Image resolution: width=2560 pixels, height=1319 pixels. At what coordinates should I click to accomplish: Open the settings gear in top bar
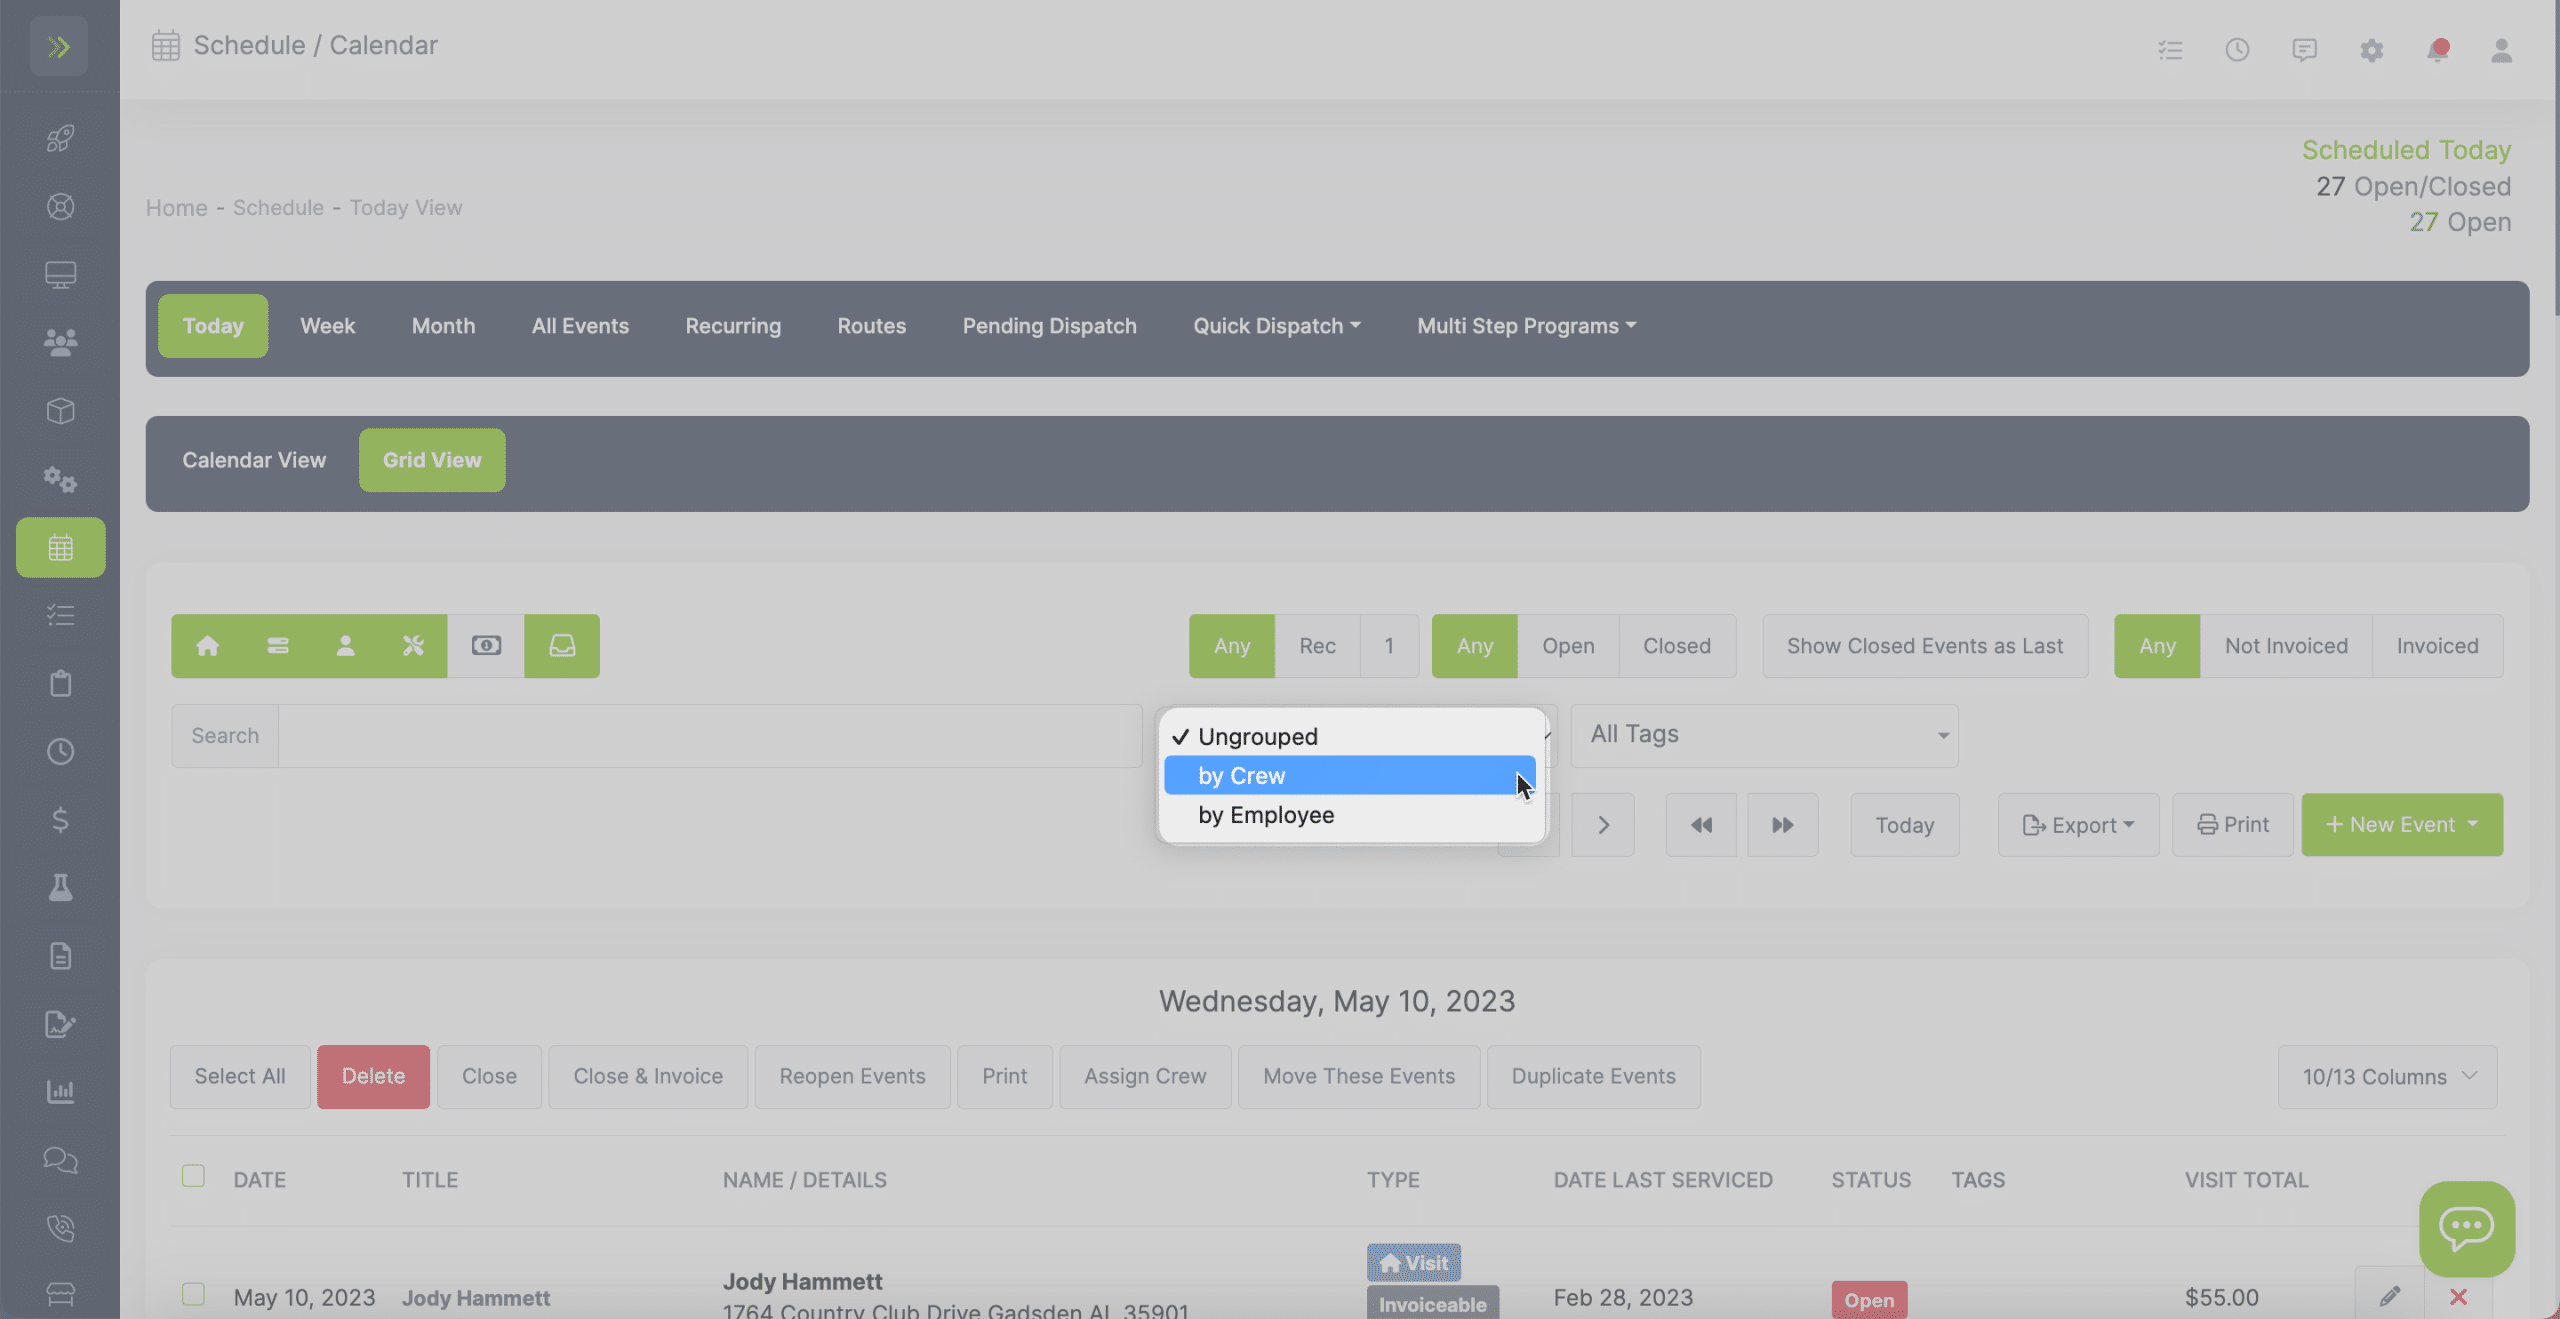click(2371, 50)
